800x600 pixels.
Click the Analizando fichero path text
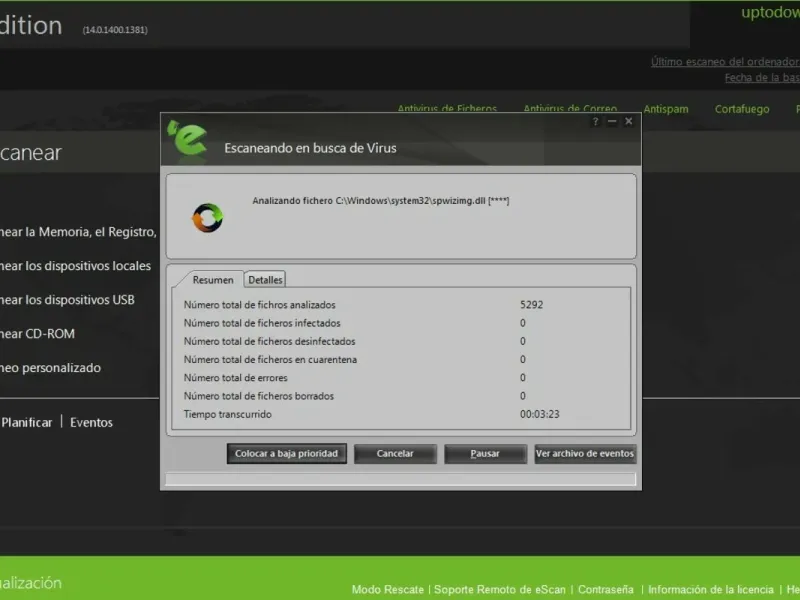[381, 201]
